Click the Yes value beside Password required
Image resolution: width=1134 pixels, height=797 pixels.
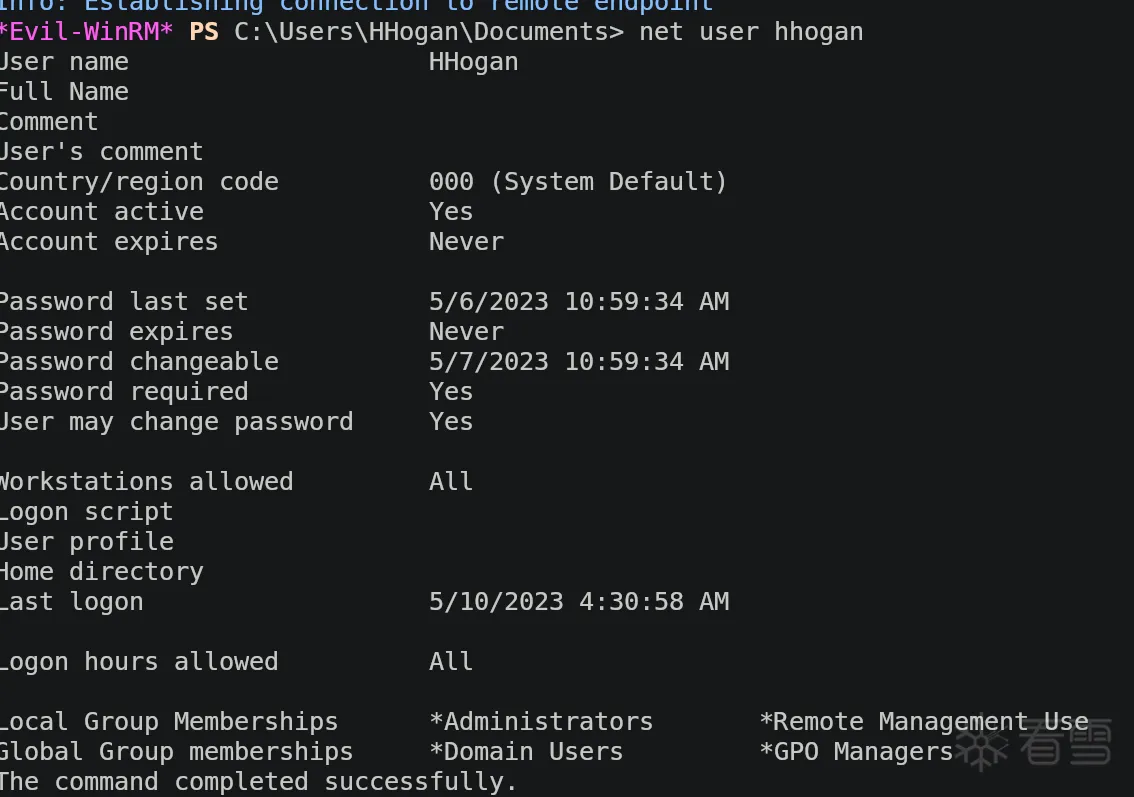(451, 392)
